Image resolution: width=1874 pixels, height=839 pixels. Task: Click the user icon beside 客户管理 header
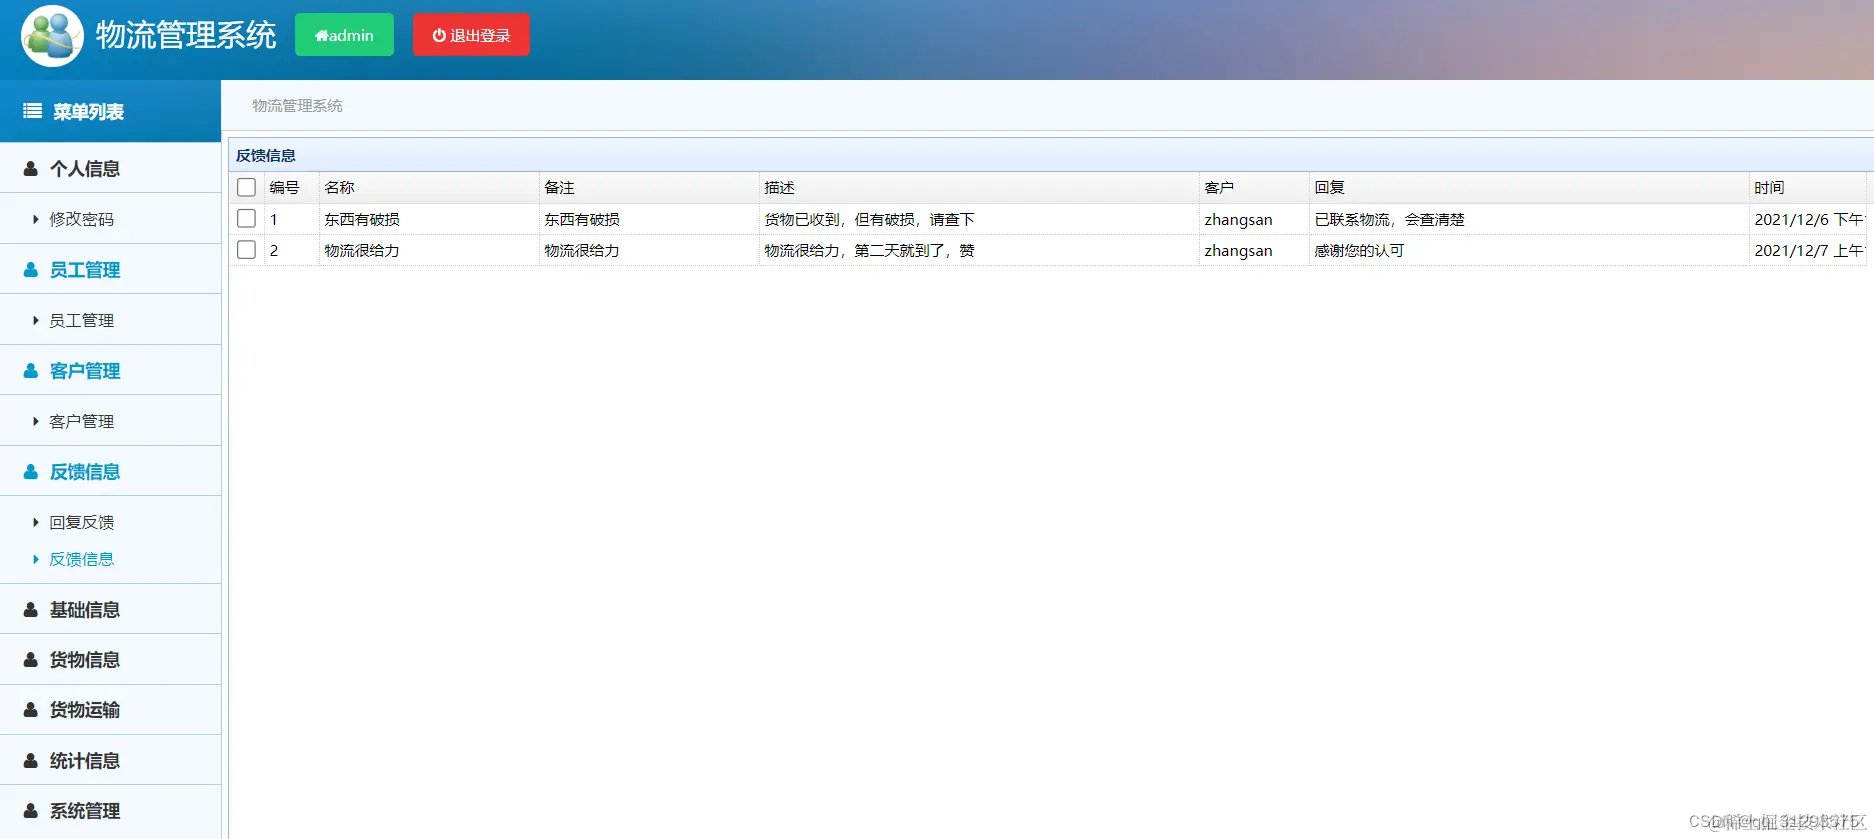pyautogui.click(x=31, y=371)
